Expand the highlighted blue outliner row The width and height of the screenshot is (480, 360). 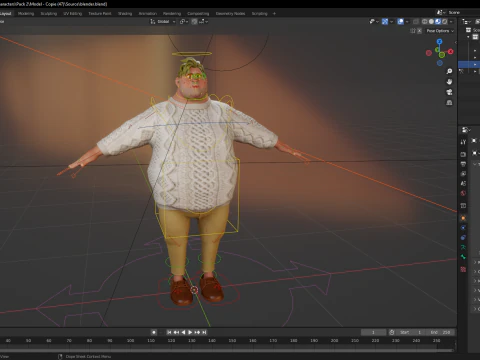tap(475, 64)
